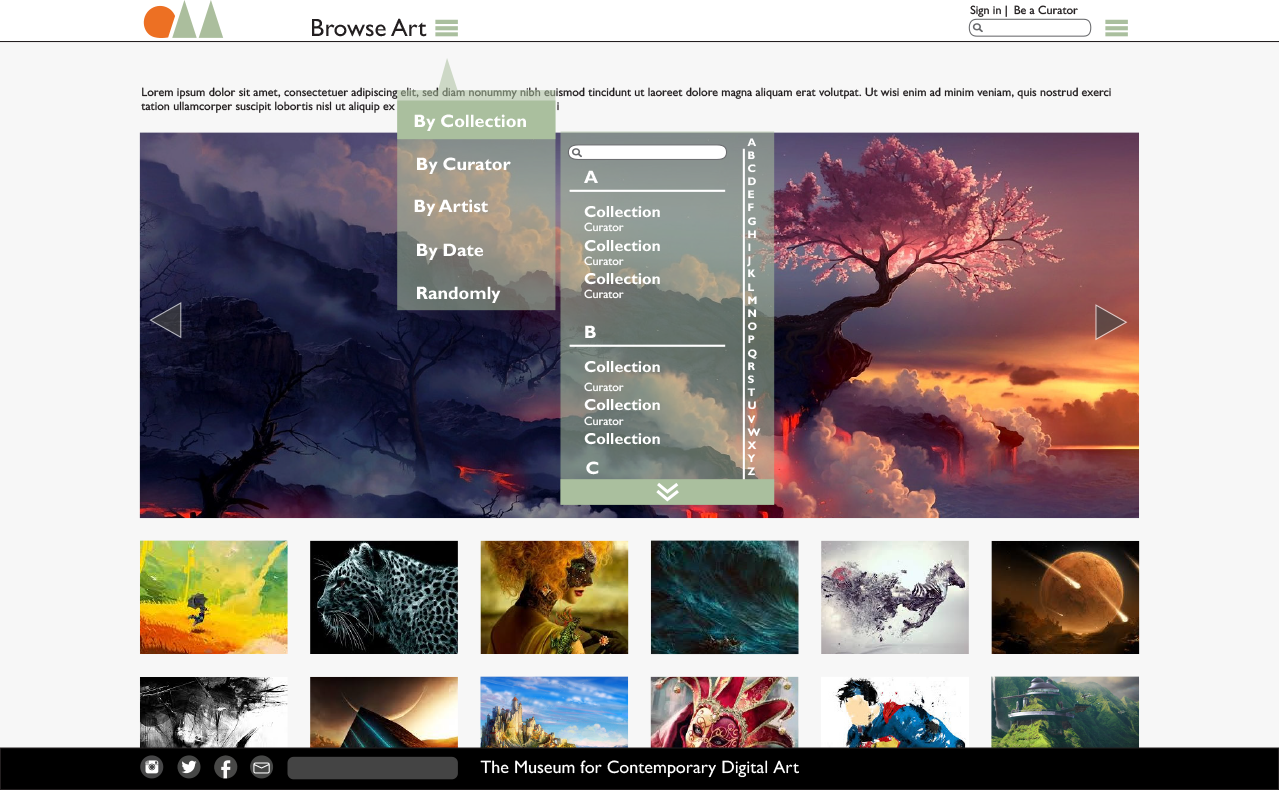Expand collection list with double chevron

pyautogui.click(x=667, y=491)
